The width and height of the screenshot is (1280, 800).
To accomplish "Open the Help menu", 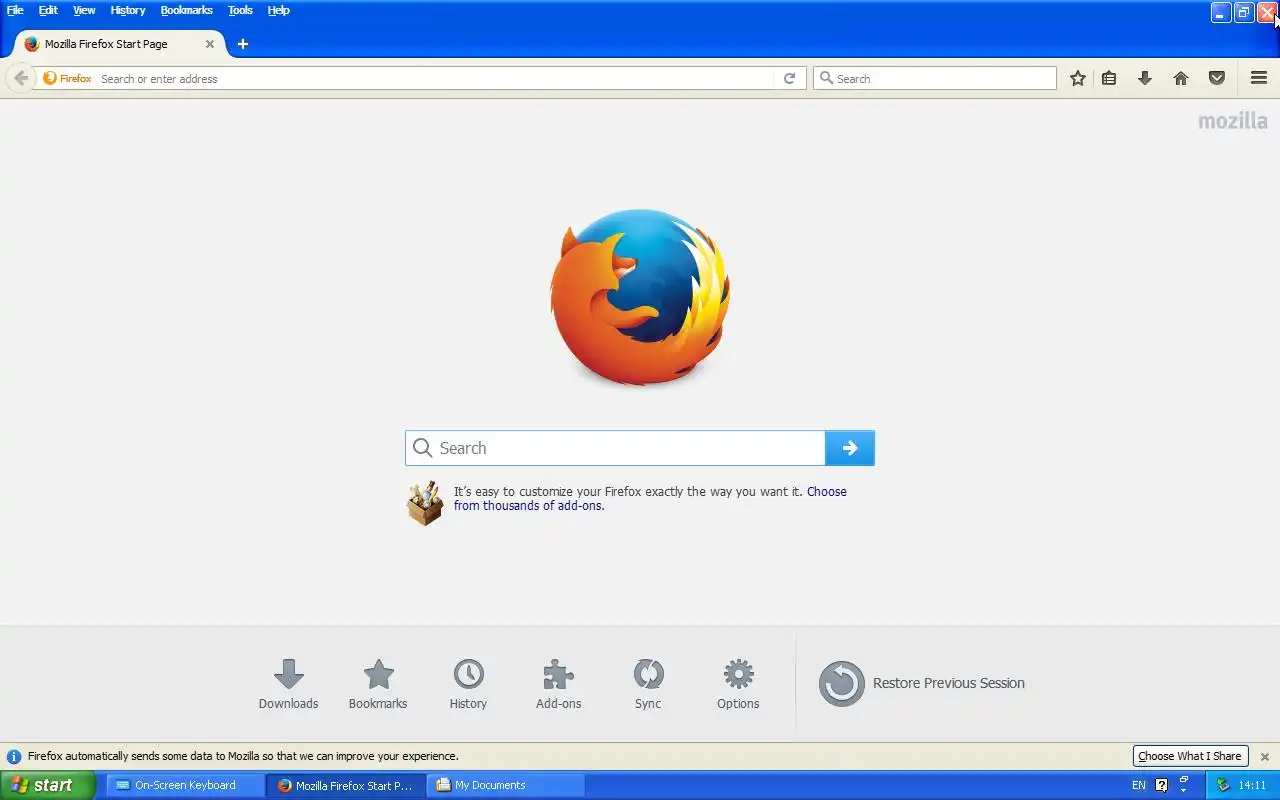I will (x=279, y=10).
